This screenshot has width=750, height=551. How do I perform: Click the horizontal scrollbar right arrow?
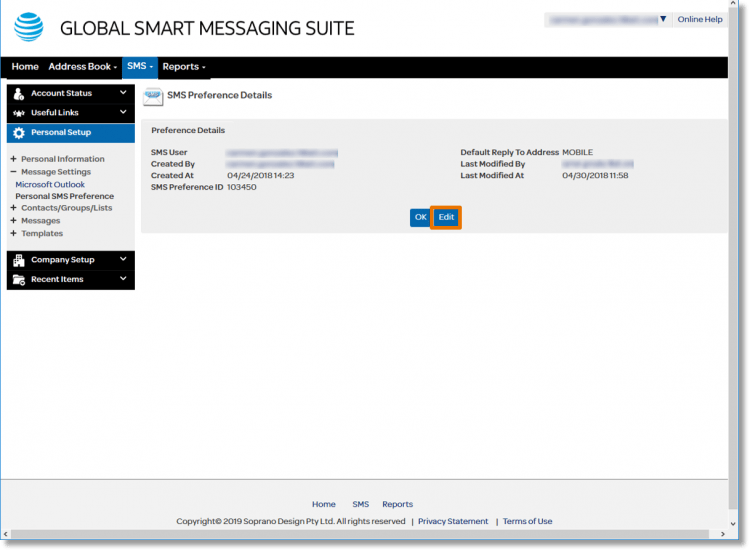pyautogui.click(x=723, y=534)
